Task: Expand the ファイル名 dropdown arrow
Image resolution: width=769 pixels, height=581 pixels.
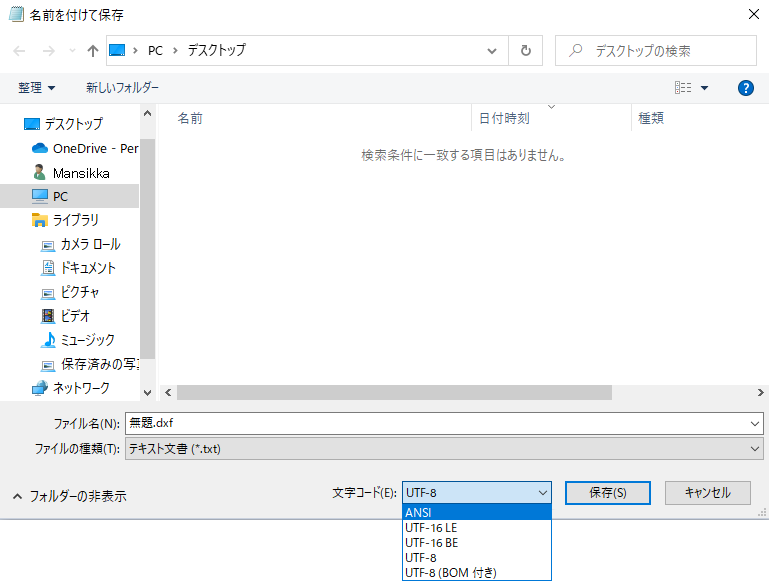Action: coord(755,424)
